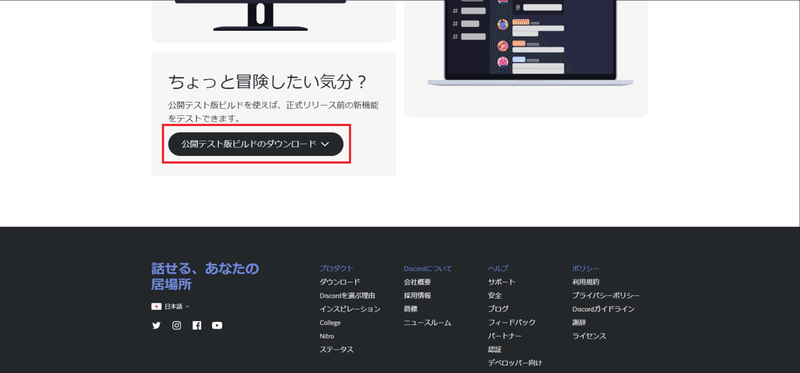The image size is (800, 373).
Task: Open 公開テスト版ビルドのダウンロード dropdown button
Action: (256, 144)
